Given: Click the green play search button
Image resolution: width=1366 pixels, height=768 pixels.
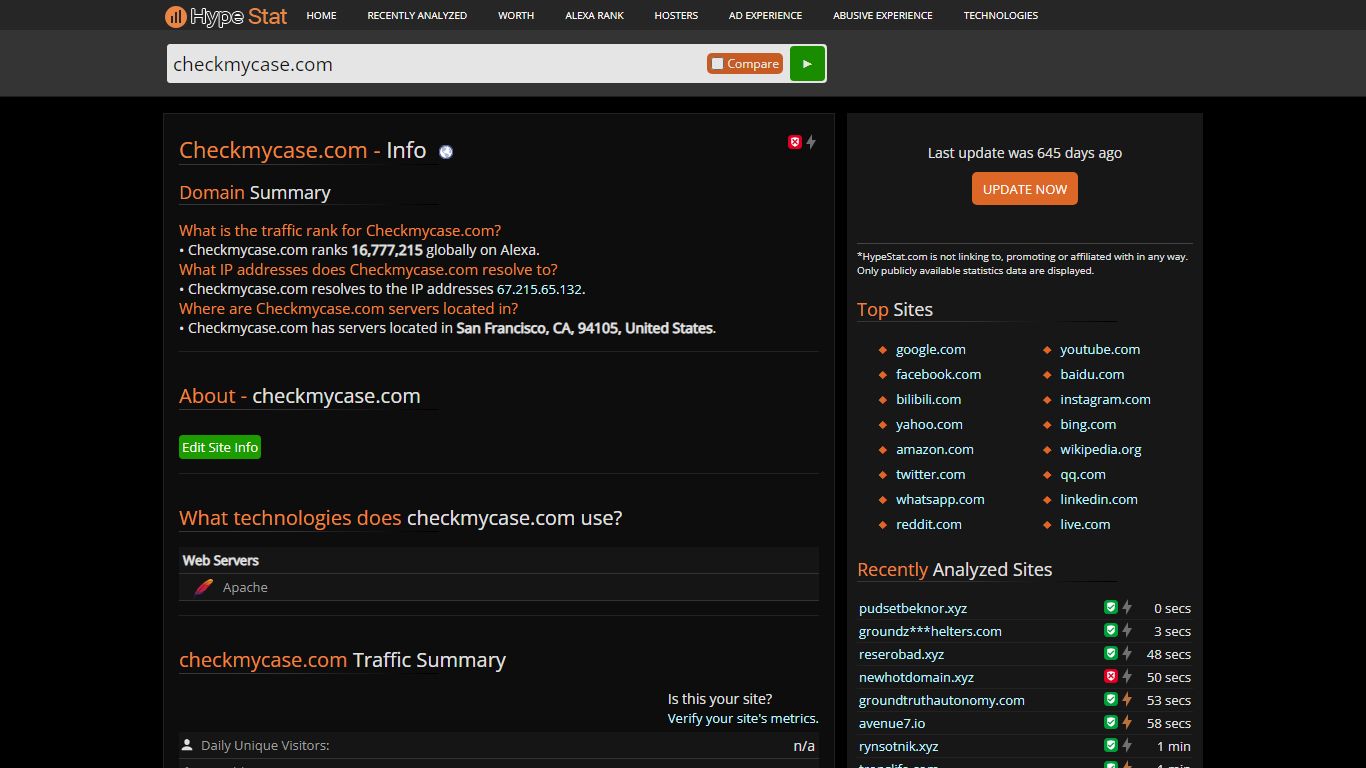Looking at the screenshot, I should (807, 63).
